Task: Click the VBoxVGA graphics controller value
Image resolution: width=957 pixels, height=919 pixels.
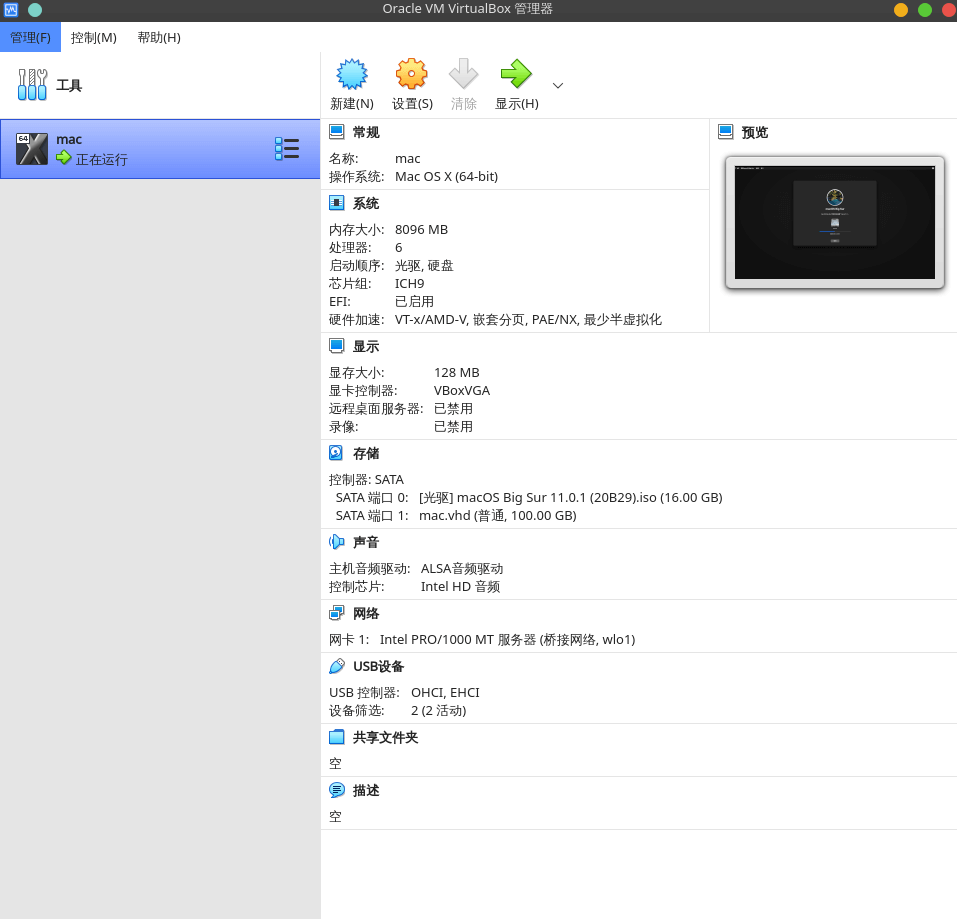Action: click(462, 391)
